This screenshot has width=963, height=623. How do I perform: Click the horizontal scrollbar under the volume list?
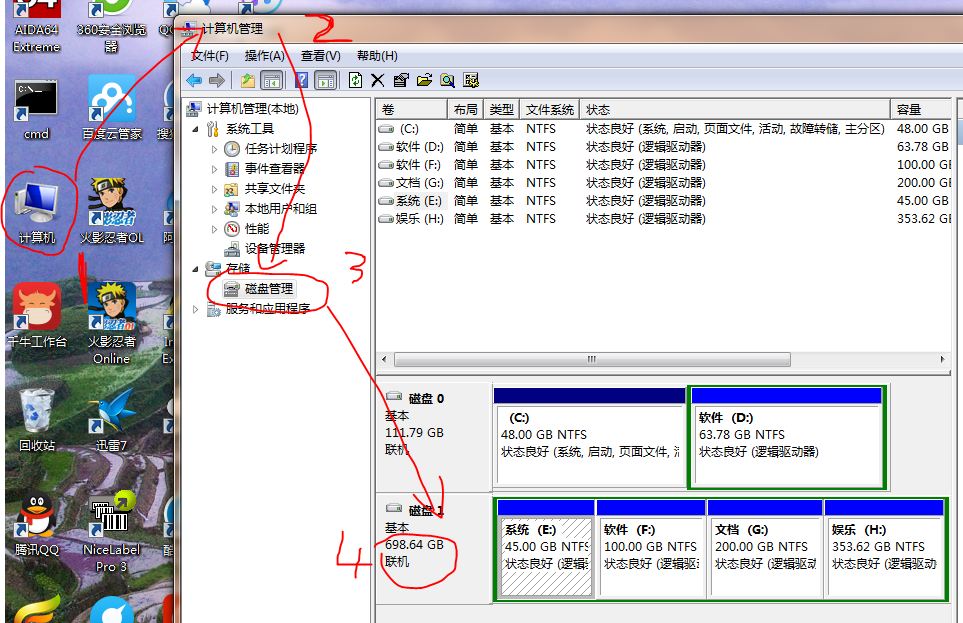(x=590, y=359)
